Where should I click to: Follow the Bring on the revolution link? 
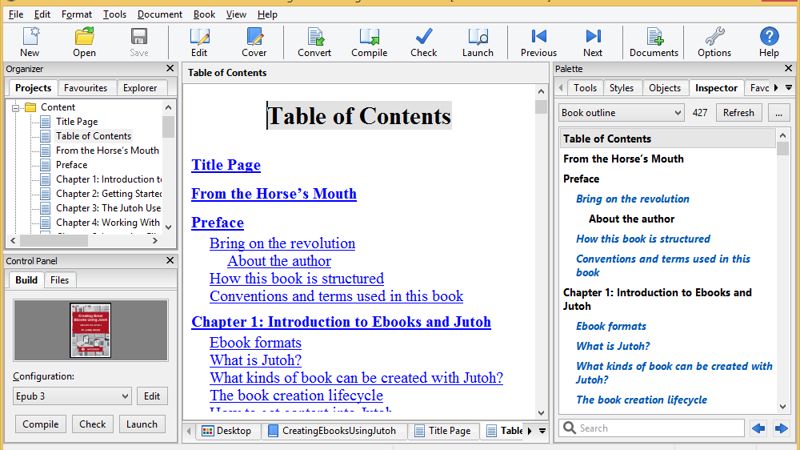coord(282,243)
